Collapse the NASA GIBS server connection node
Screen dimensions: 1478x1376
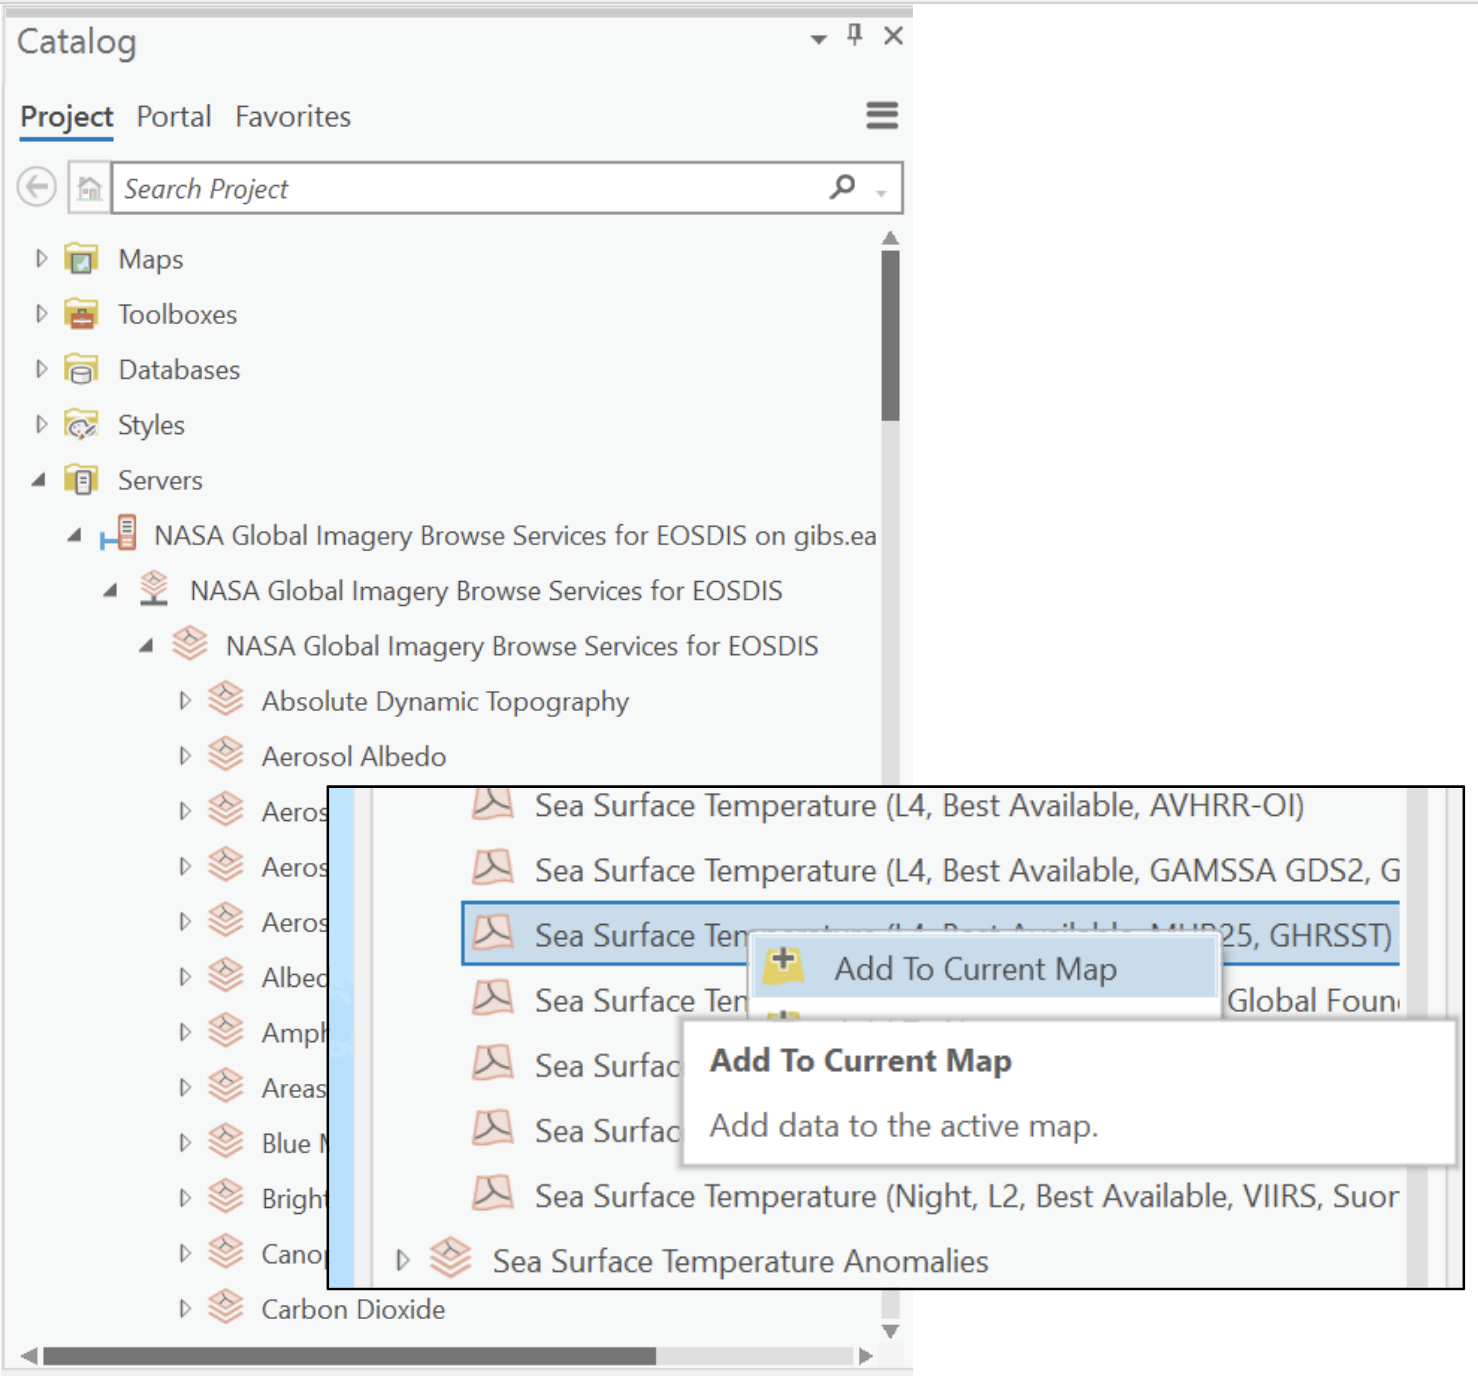75,536
